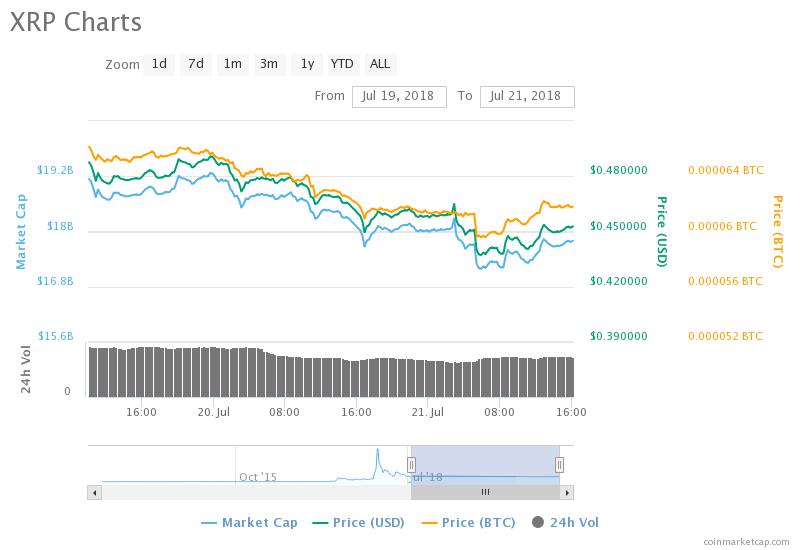This screenshot has height=550, width=800.
Task: Click the $15.6B market cap axis label
Action: pyautogui.click(x=55, y=336)
